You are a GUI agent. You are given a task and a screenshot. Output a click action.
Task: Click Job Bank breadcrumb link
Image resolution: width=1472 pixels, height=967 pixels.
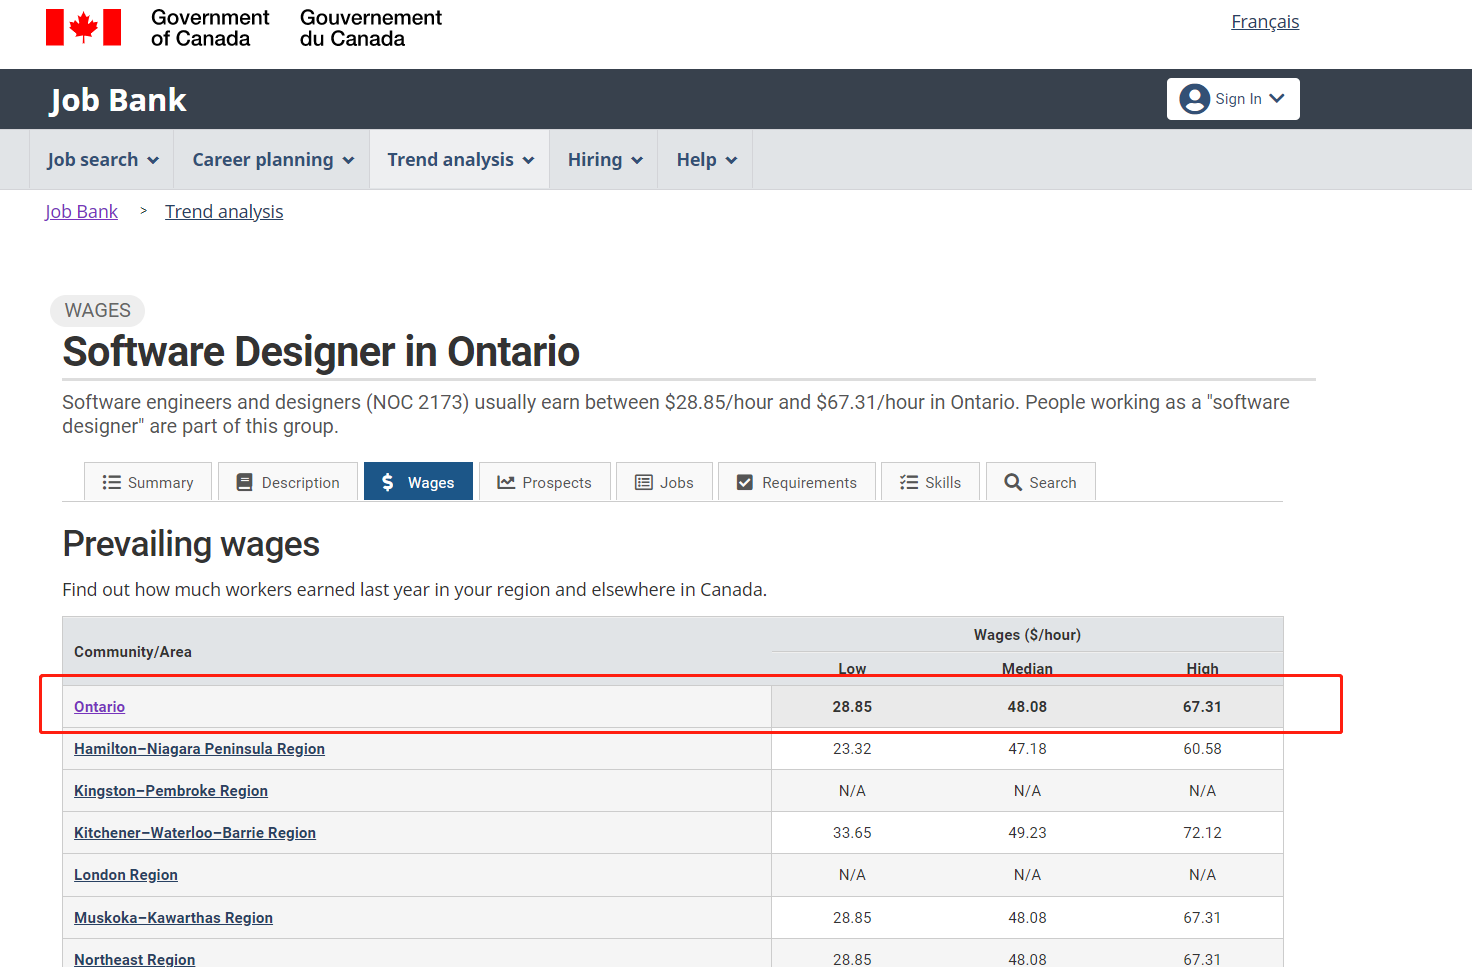[x=81, y=212]
